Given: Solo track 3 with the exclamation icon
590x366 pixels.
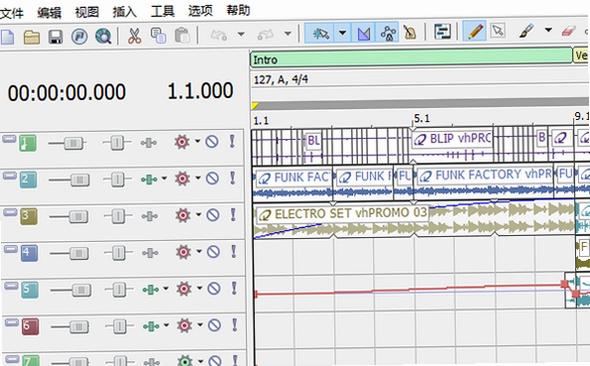Looking at the screenshot, I should point(233,215).
